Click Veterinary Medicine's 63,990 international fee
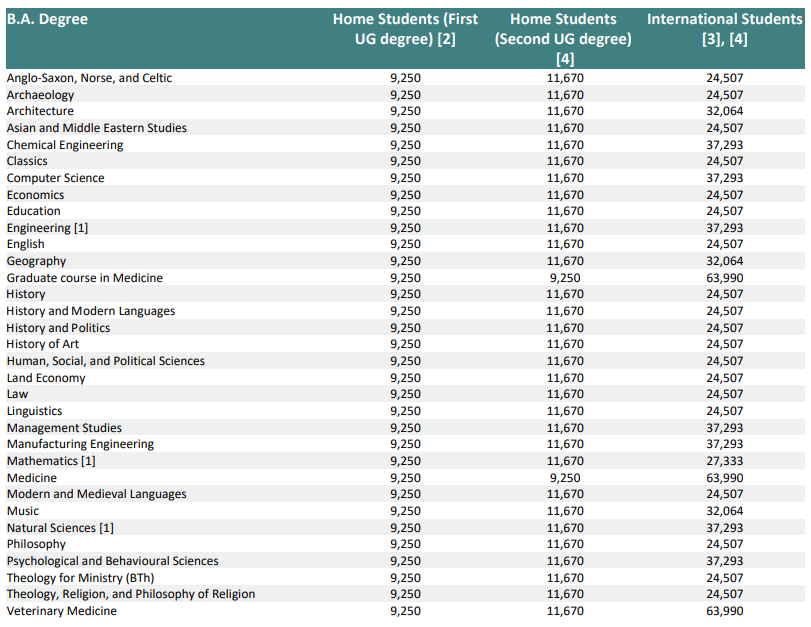811x627 pixels. [x=724, y=611]
